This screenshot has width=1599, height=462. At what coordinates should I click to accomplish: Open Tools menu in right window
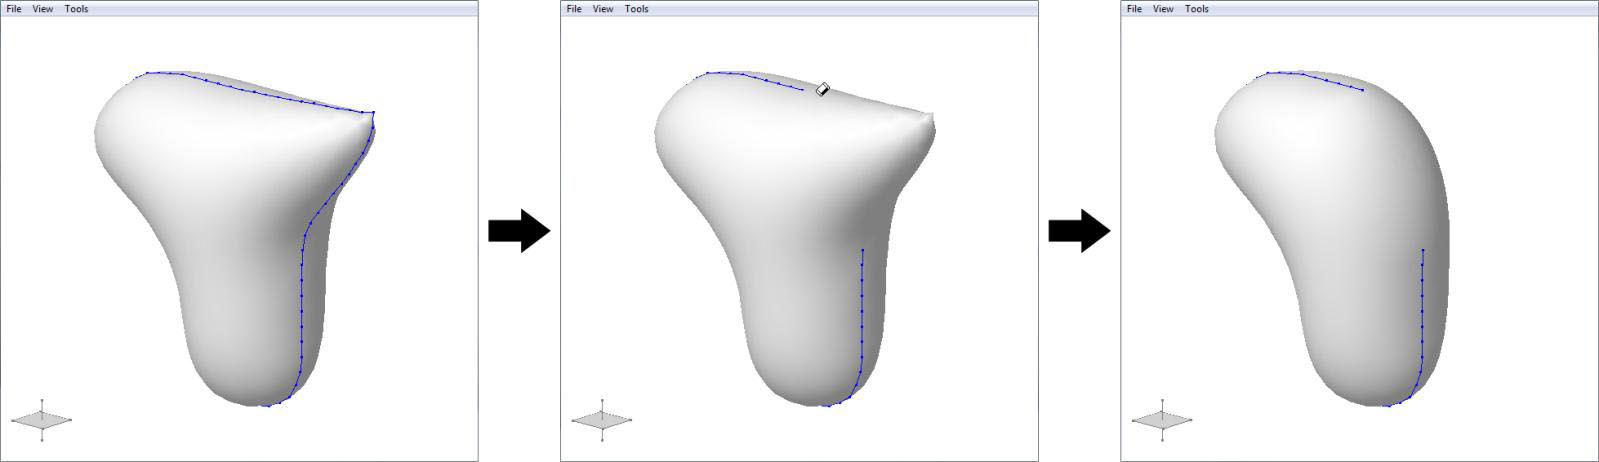1197,9
